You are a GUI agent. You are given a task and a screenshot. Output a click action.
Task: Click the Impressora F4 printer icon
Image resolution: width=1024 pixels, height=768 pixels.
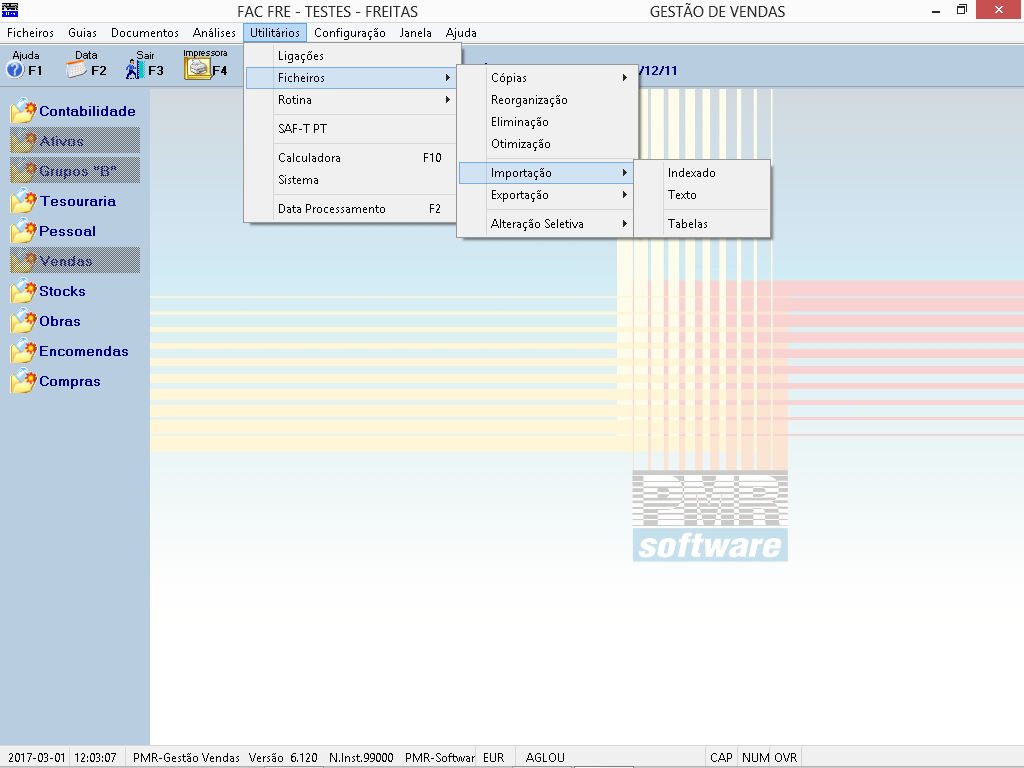click(x=197, y=69)
